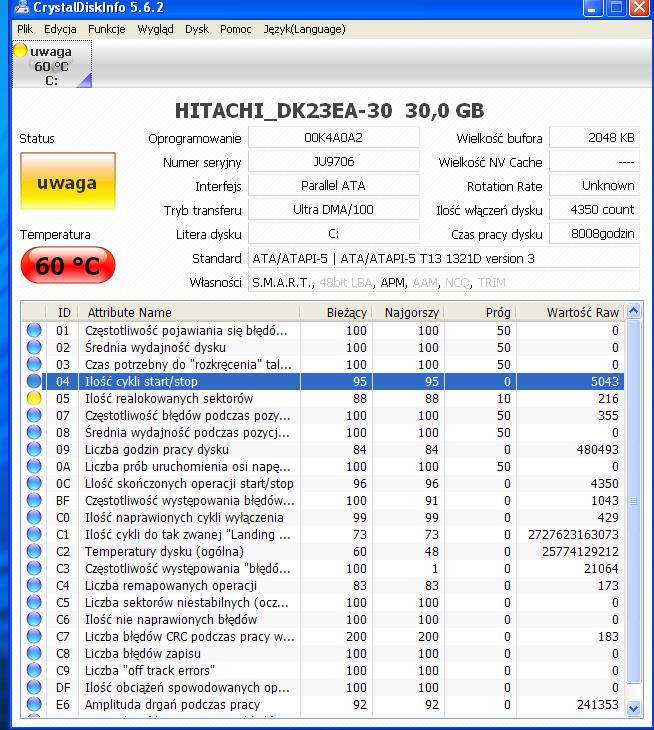
Task: Click status icon for attribute C4
Action: tap(34, 585)
